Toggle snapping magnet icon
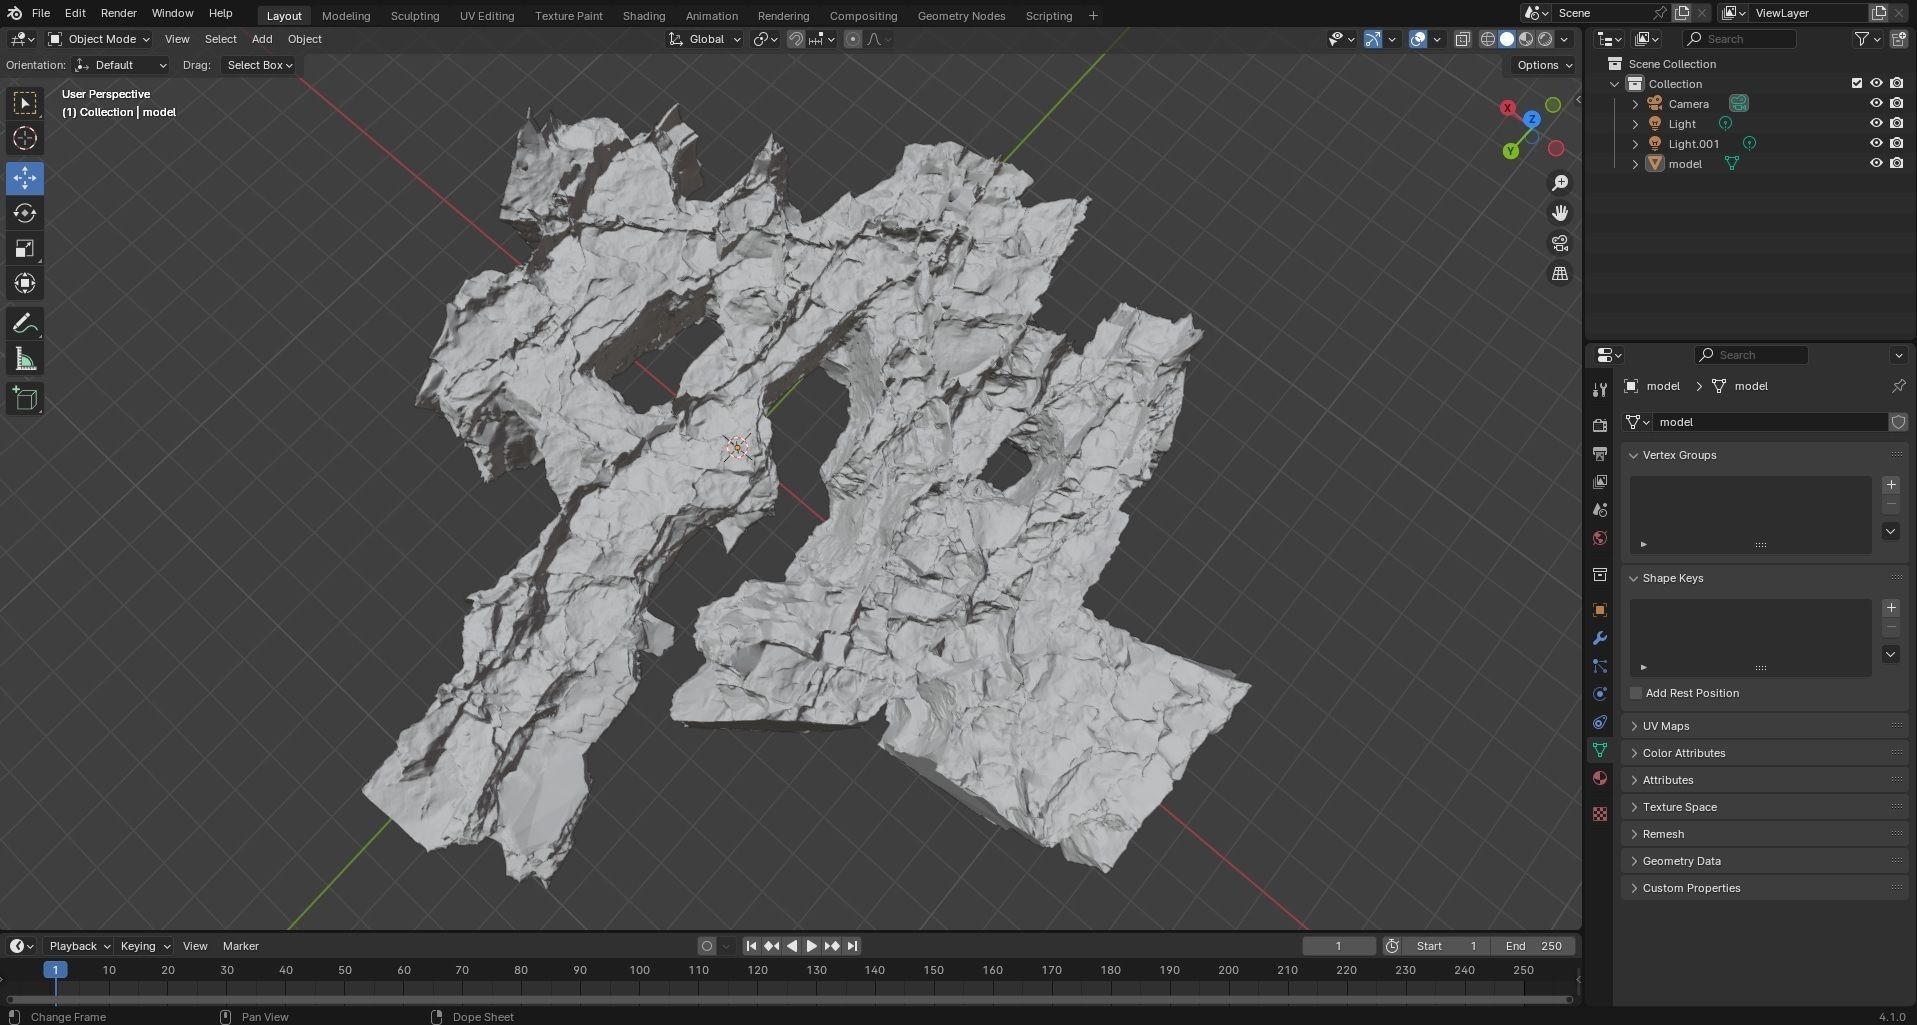The height and width of the screenshot is (1025, 1917). coord(796,39)
